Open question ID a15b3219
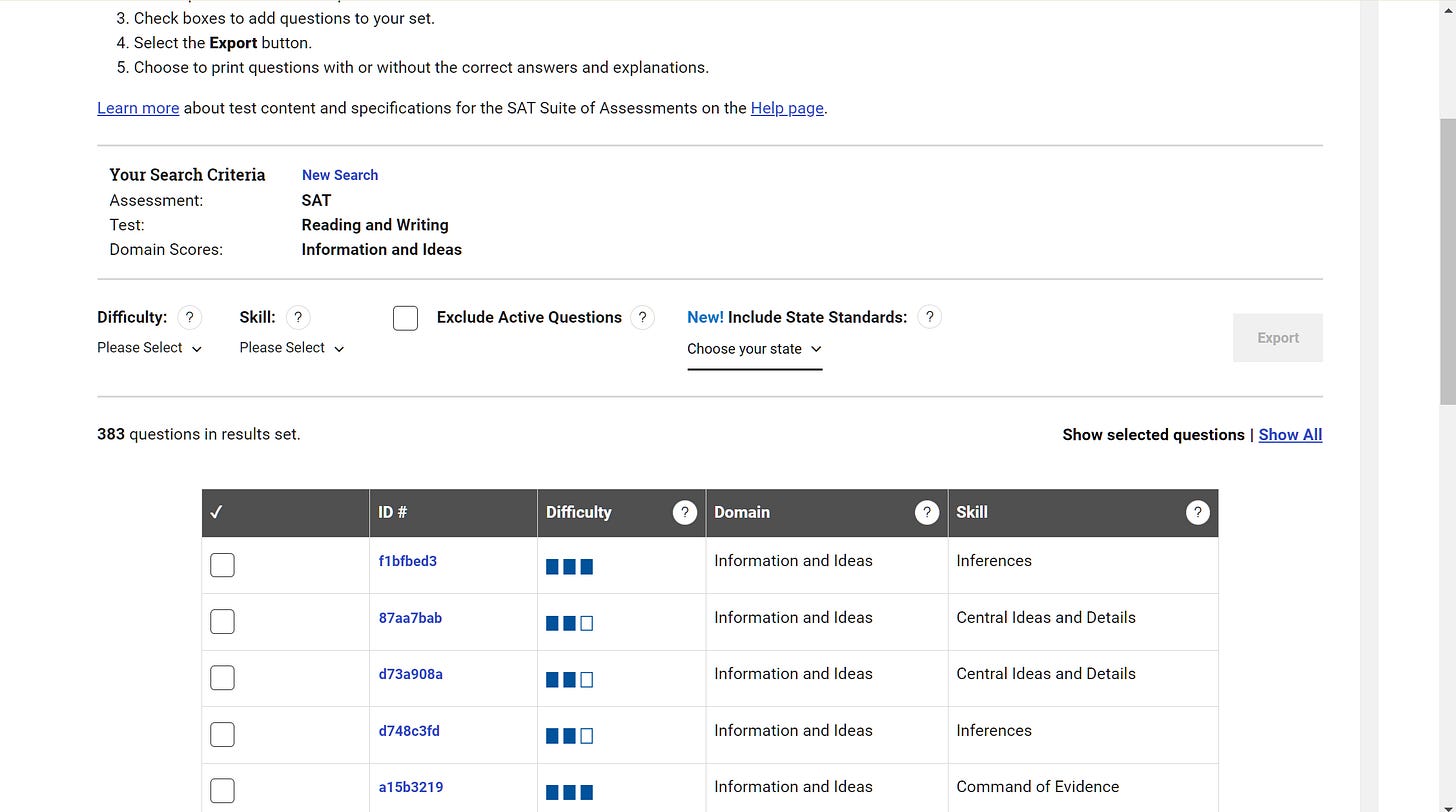The image size is (1456, 812). pos(411,787)
